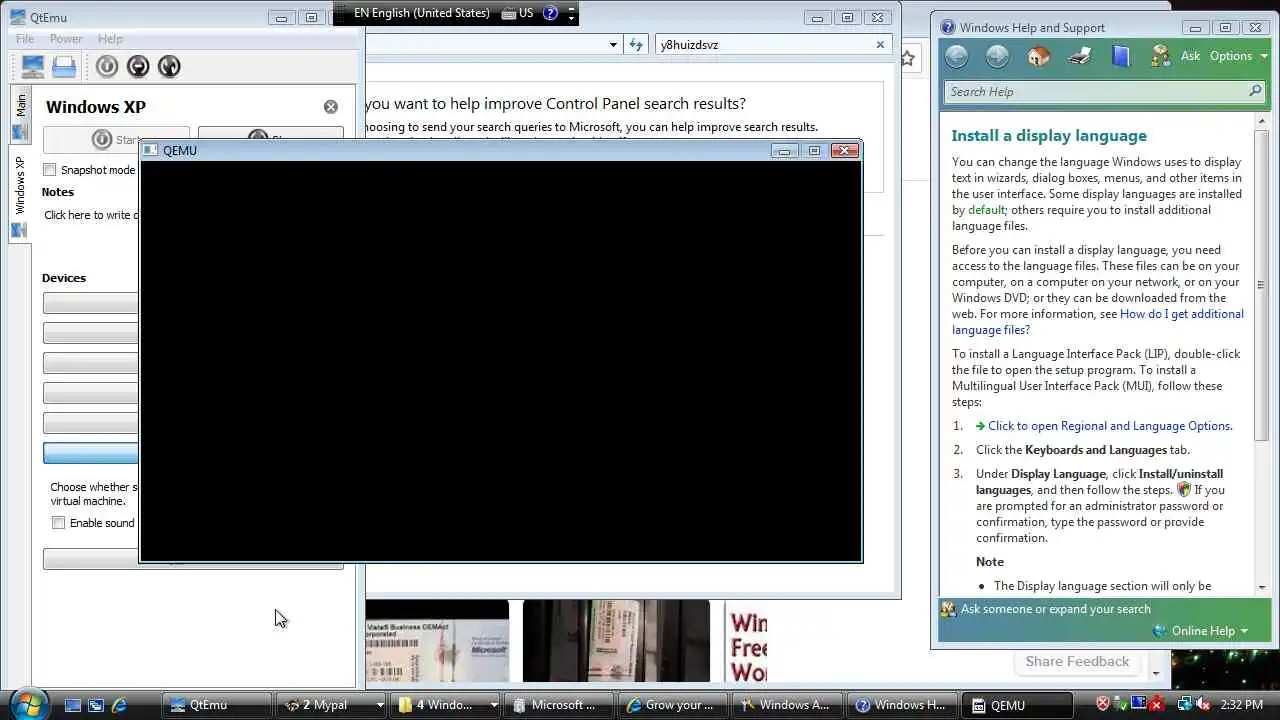Image resolution: width=1280 pixels, height=720 pixels.
Task: Click the red security shield tray icon
Action: point(1103,704)
